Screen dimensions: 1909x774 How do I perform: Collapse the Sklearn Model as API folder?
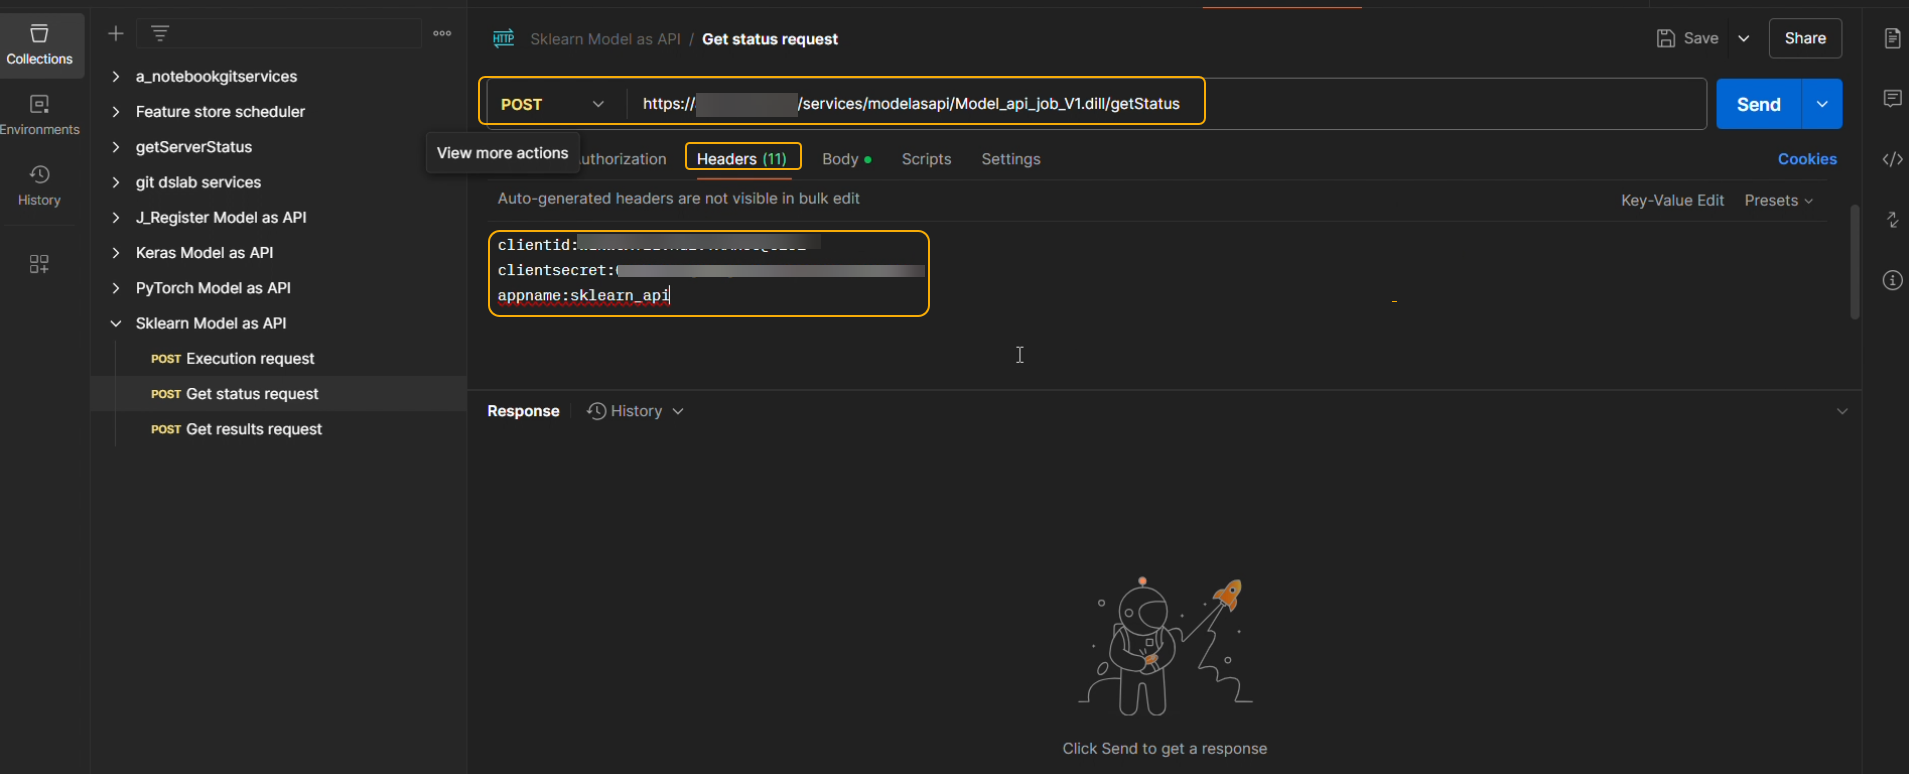116,323
